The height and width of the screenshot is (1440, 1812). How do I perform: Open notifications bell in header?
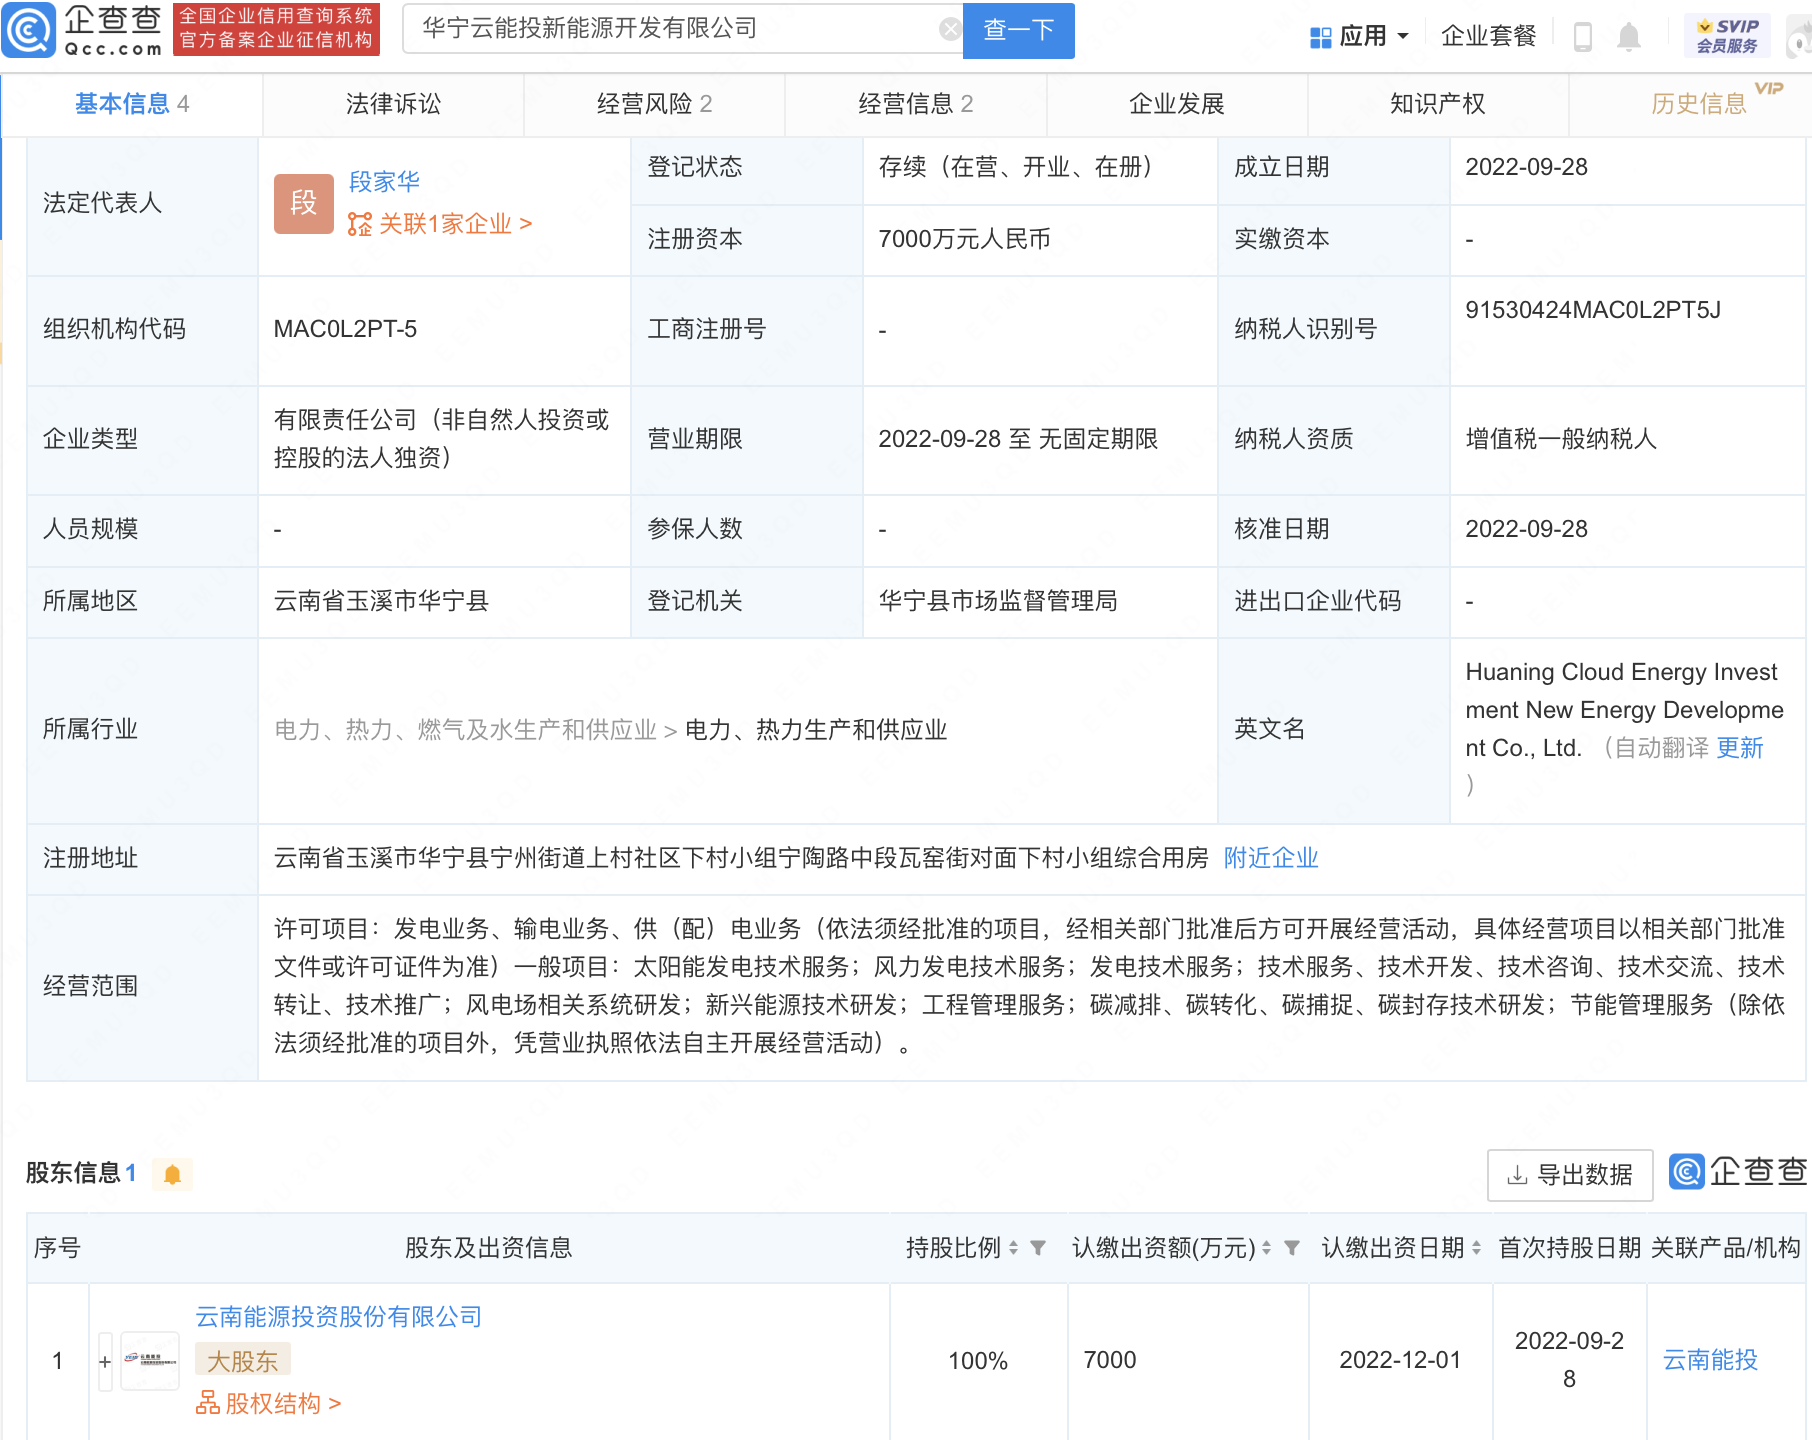[x=1629, y=37]
